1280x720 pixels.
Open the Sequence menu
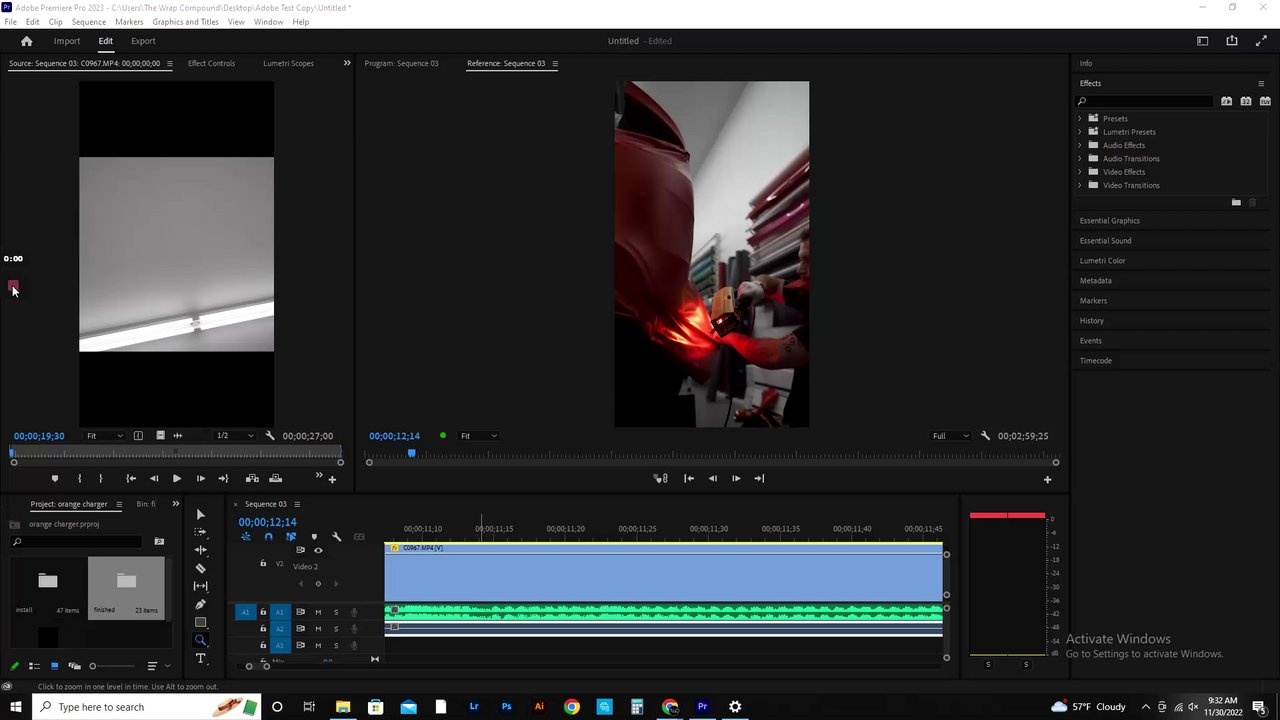(x=88, y=21)
